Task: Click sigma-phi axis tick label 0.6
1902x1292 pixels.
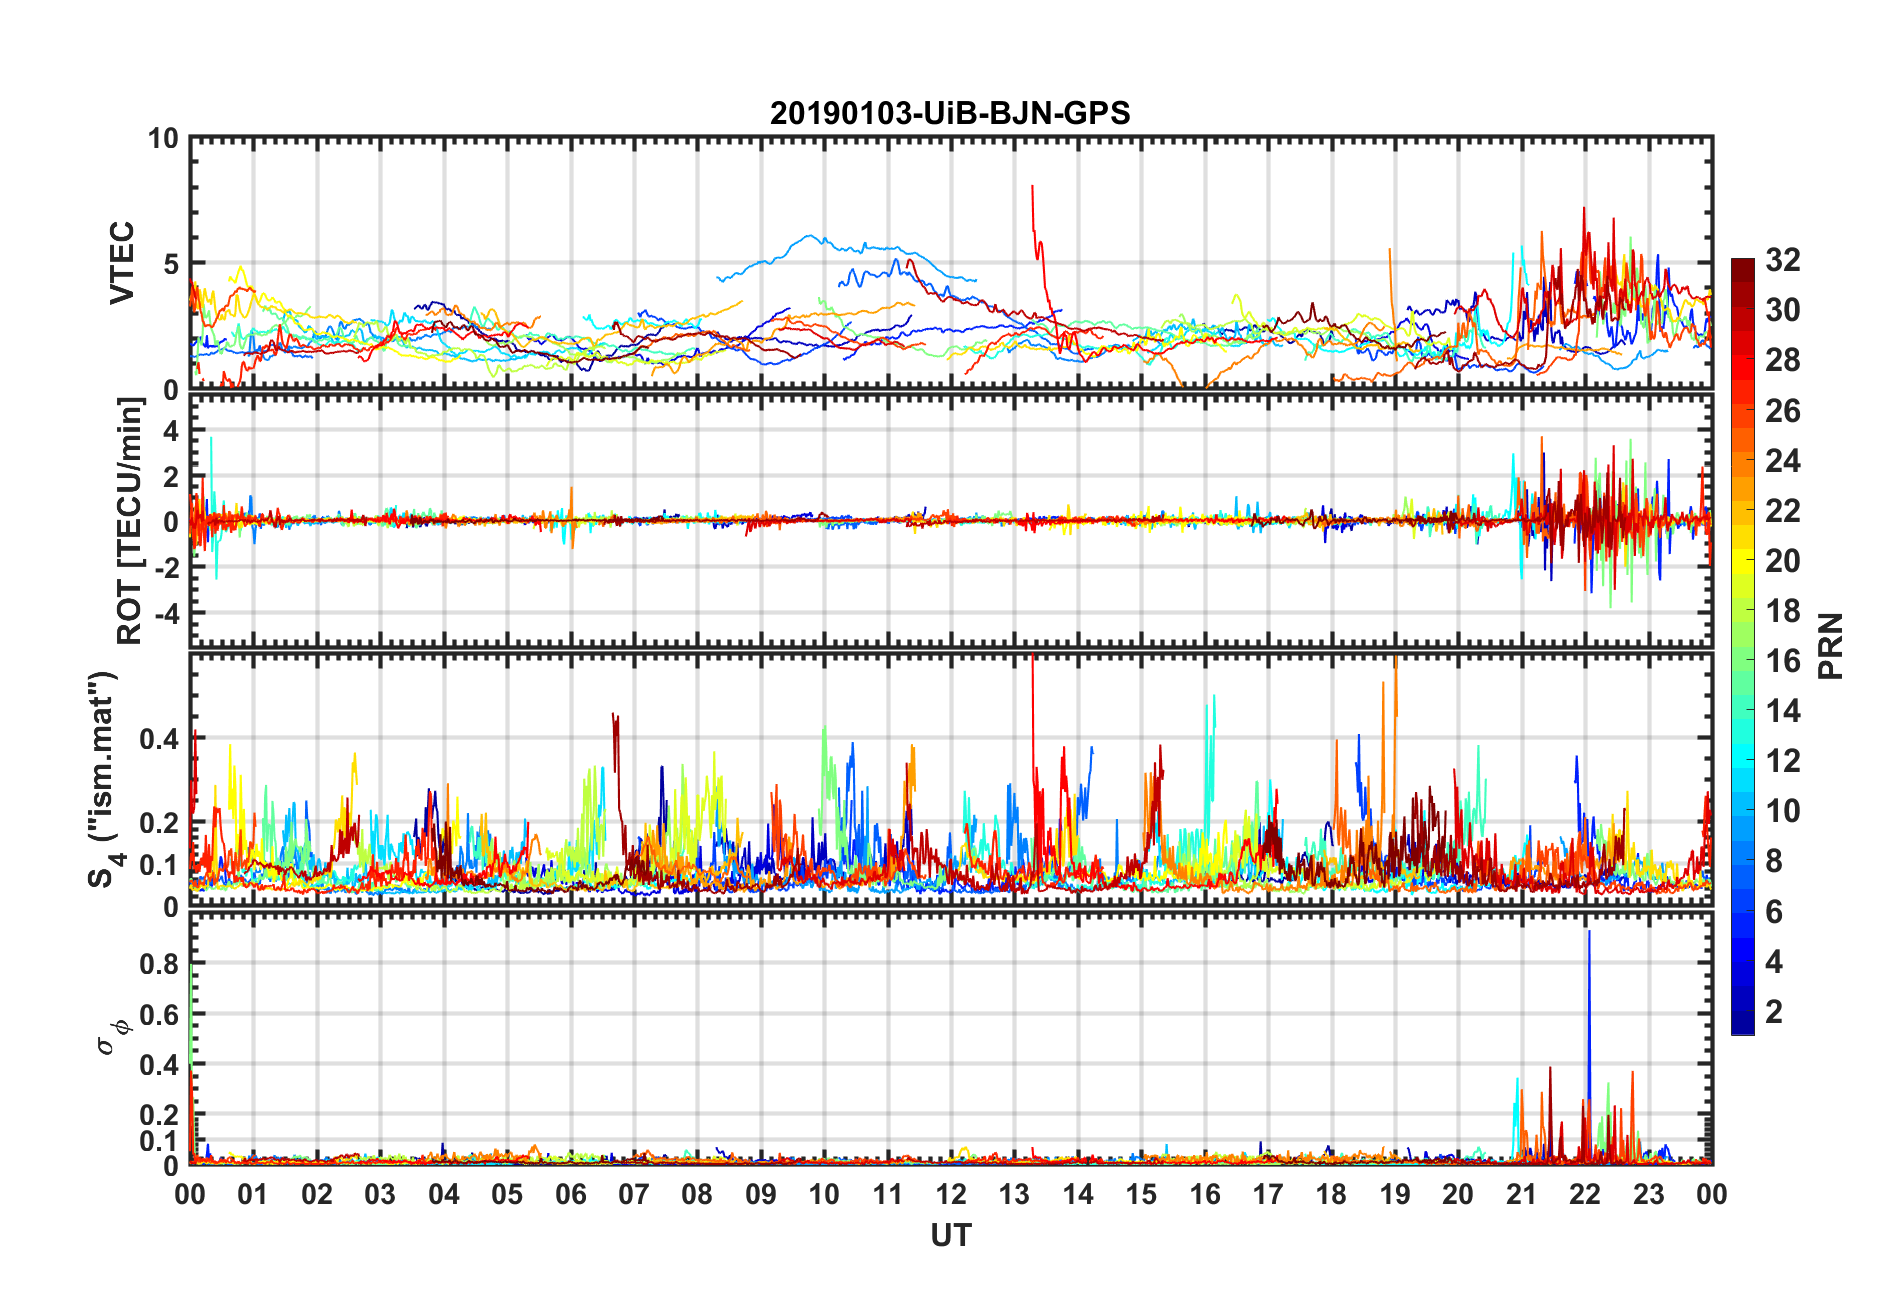Action: click(x=160, y=1014)
